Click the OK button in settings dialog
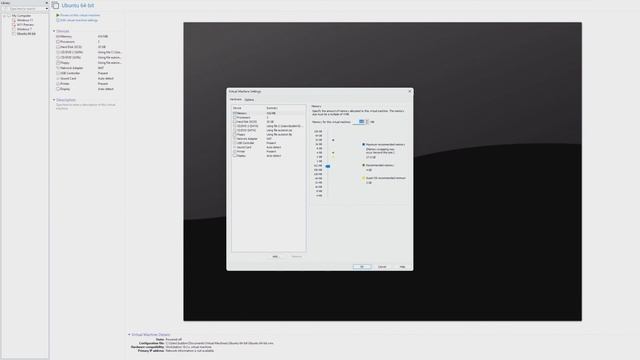 coord(362,267)
